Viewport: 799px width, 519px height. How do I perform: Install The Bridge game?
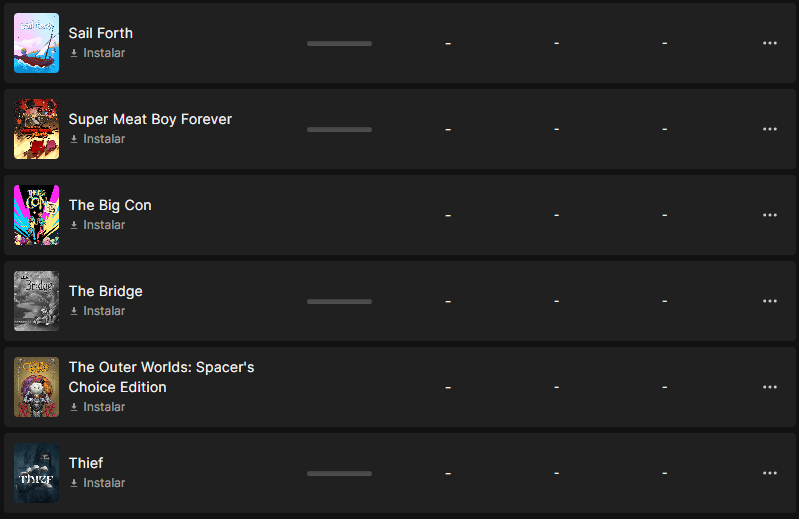pyautogui.click(x=103, y=311)
